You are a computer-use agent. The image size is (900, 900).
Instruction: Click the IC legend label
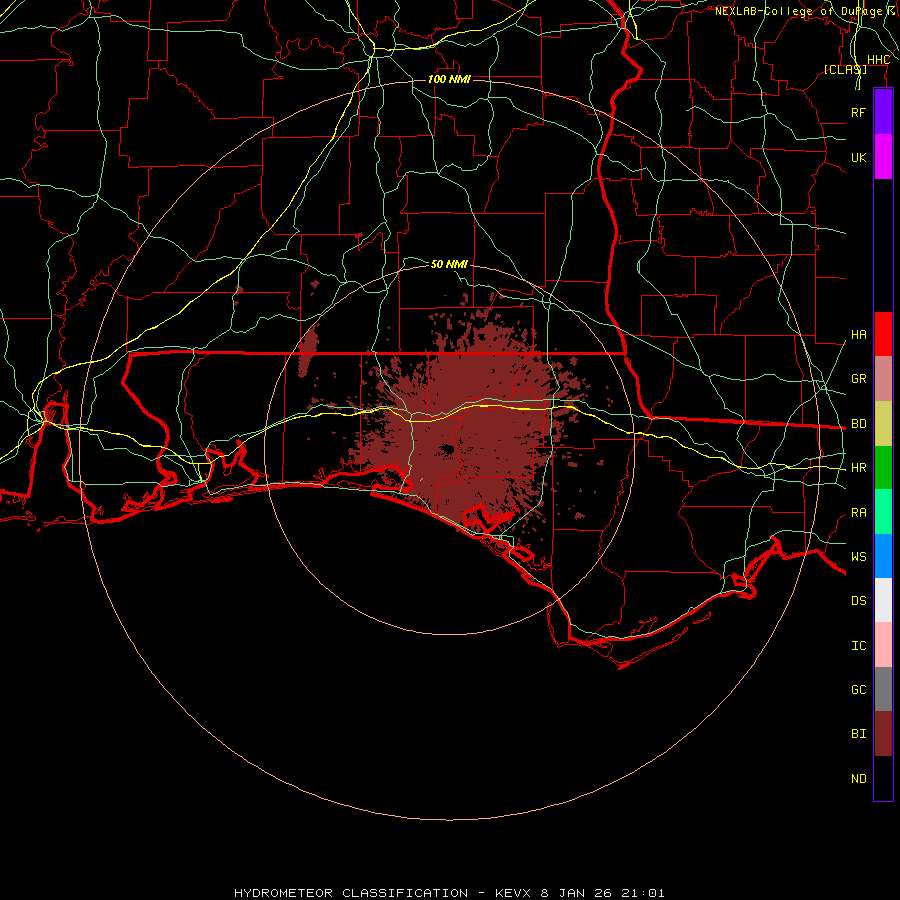(x=858, y=646)
